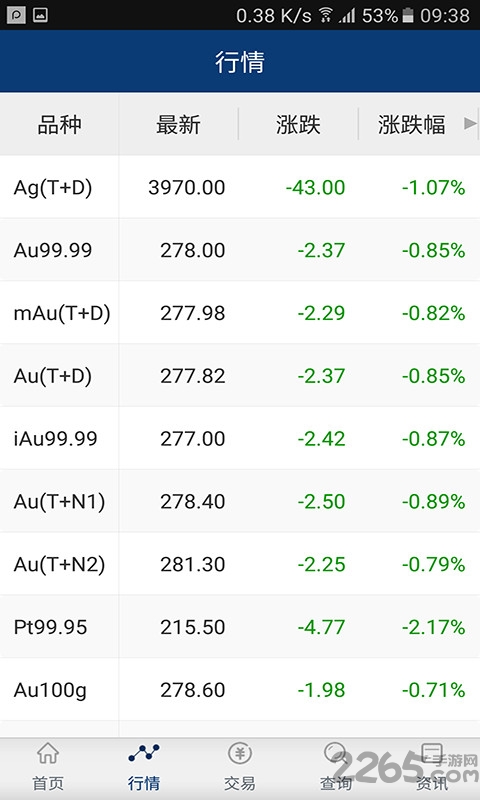480x800 pixels.
Task: Sort by 涨跌幅 column header
Action: 412,124
